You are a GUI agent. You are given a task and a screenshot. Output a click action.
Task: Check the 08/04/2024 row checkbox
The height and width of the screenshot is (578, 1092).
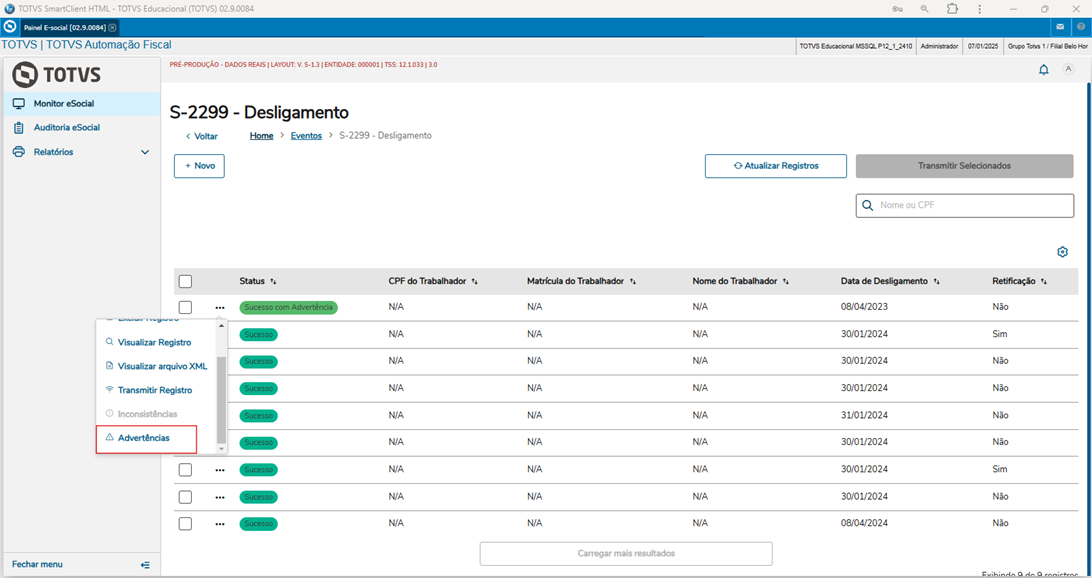click(185, 524)
